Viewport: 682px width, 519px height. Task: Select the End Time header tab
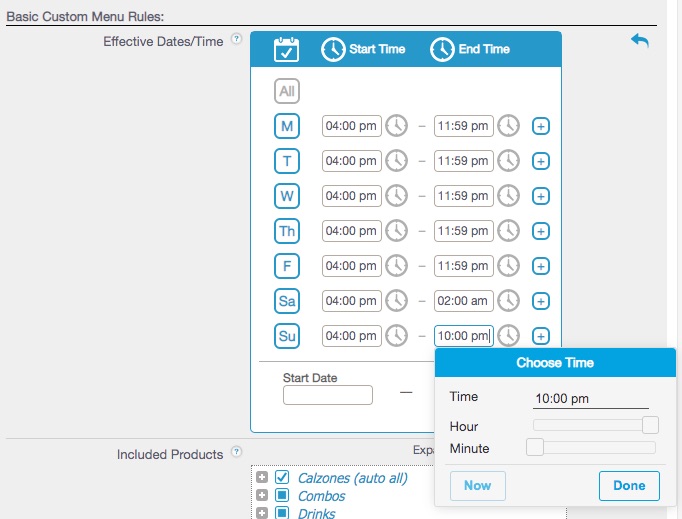470,49
